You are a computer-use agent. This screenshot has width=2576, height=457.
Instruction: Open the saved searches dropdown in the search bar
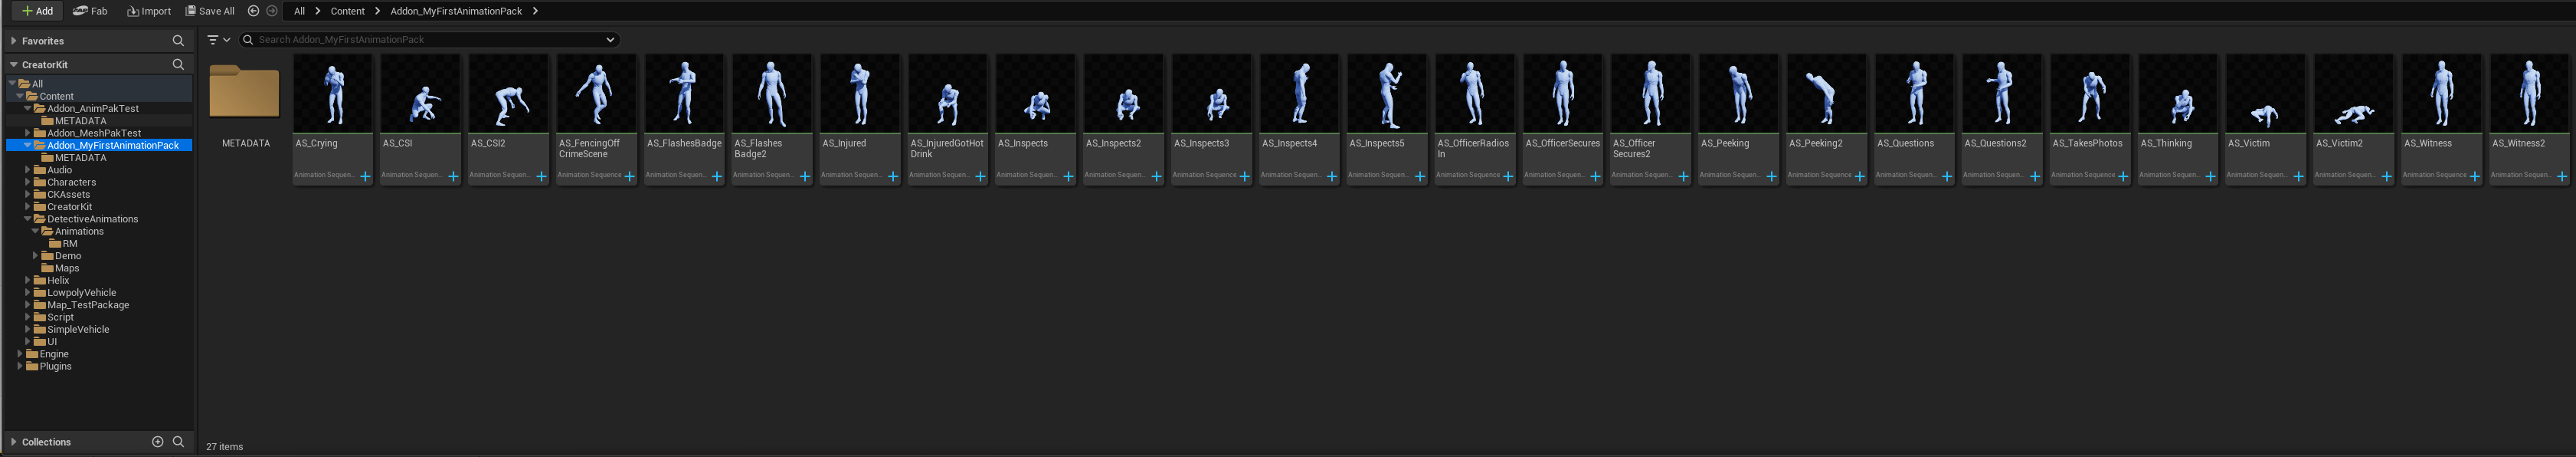tap(610, 40)
